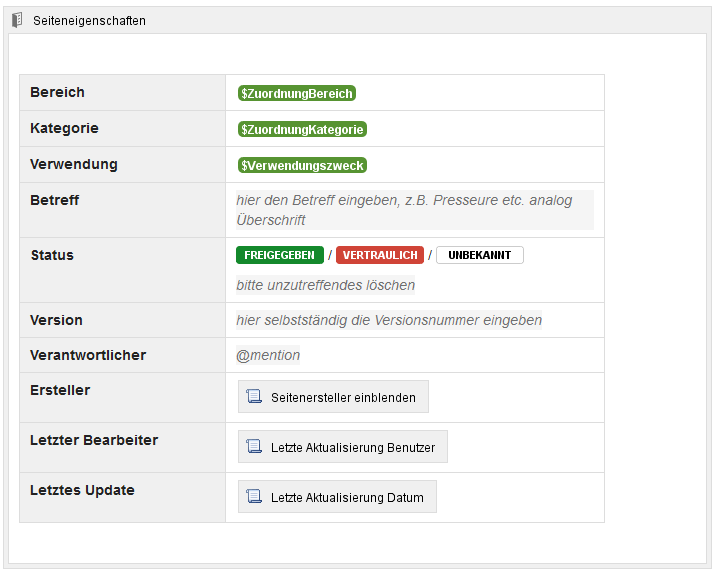
Task: Click the $ZuordnungKategorie green label
Action: pos(302,129)
